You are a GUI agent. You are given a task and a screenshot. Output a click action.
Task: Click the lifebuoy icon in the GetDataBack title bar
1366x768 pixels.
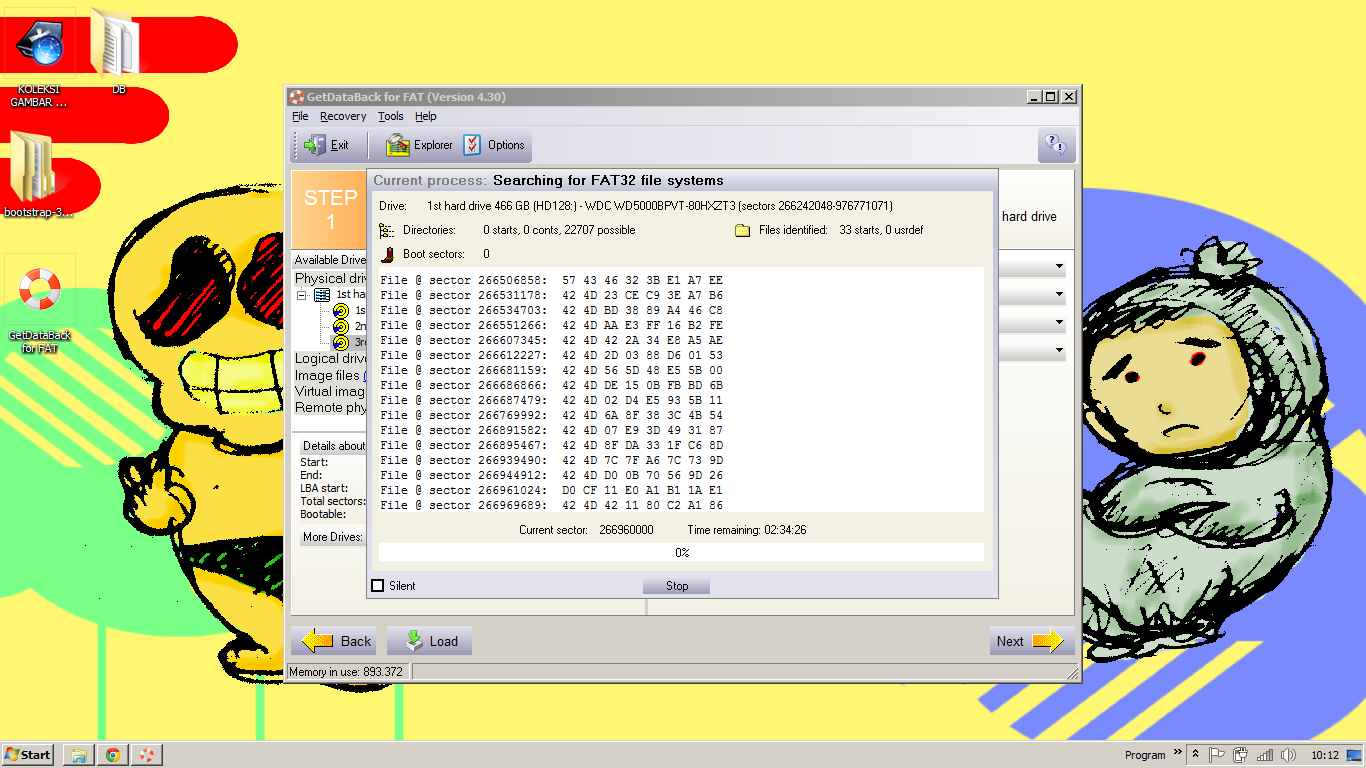point(297,97)
